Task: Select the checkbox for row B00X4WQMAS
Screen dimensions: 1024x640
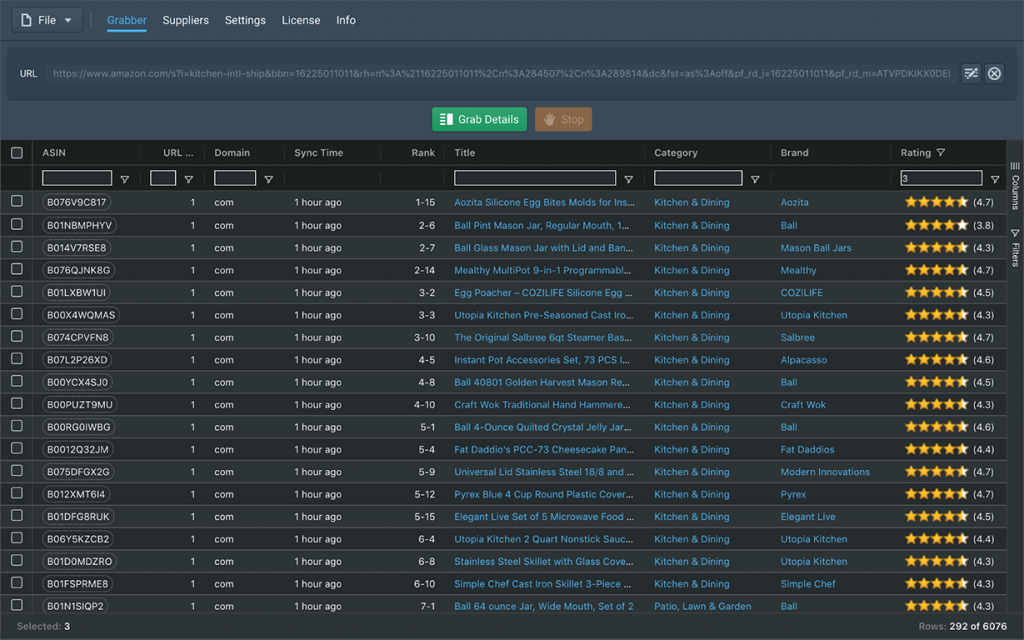Action: [x=17, y=315]
